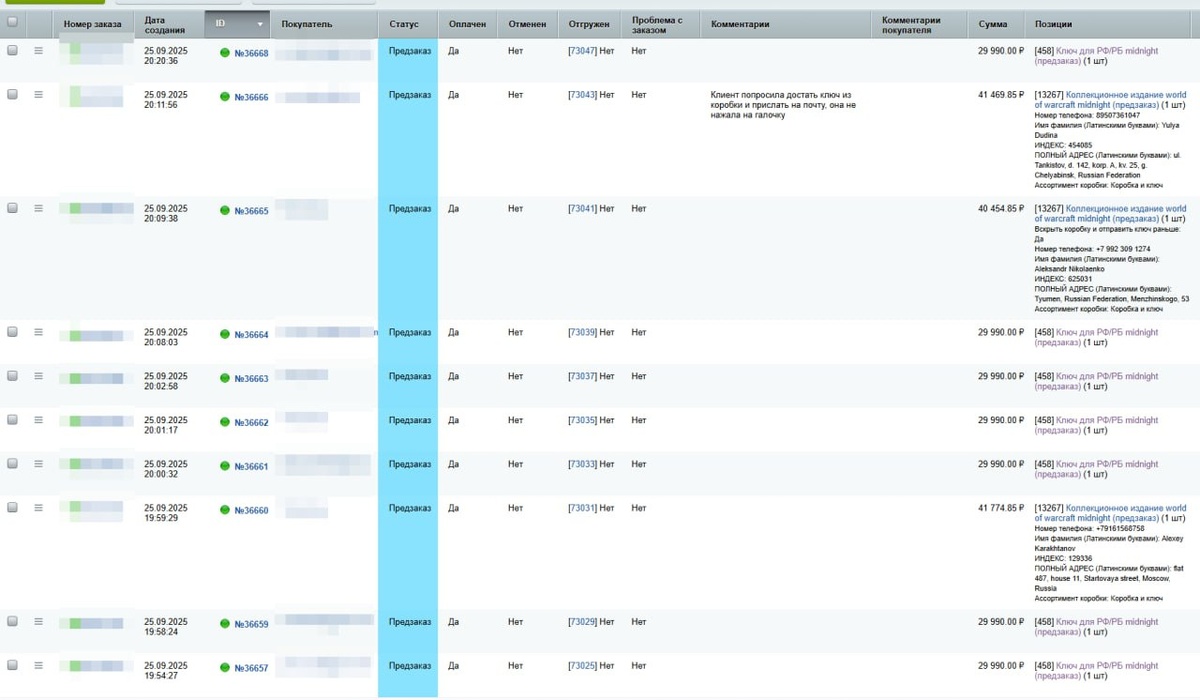Tick checkbox for order №36664
1200x700 pixels.
(x=12, y=331)
